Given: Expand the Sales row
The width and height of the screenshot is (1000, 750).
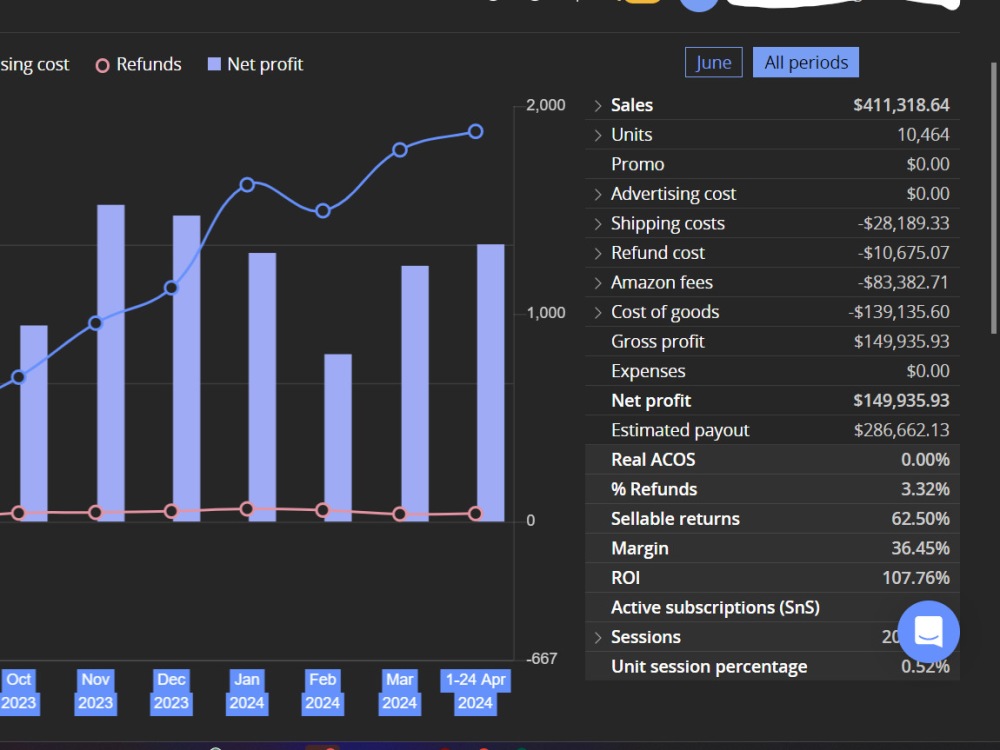Looking at the screenshot, I should (x=598, y=105).
